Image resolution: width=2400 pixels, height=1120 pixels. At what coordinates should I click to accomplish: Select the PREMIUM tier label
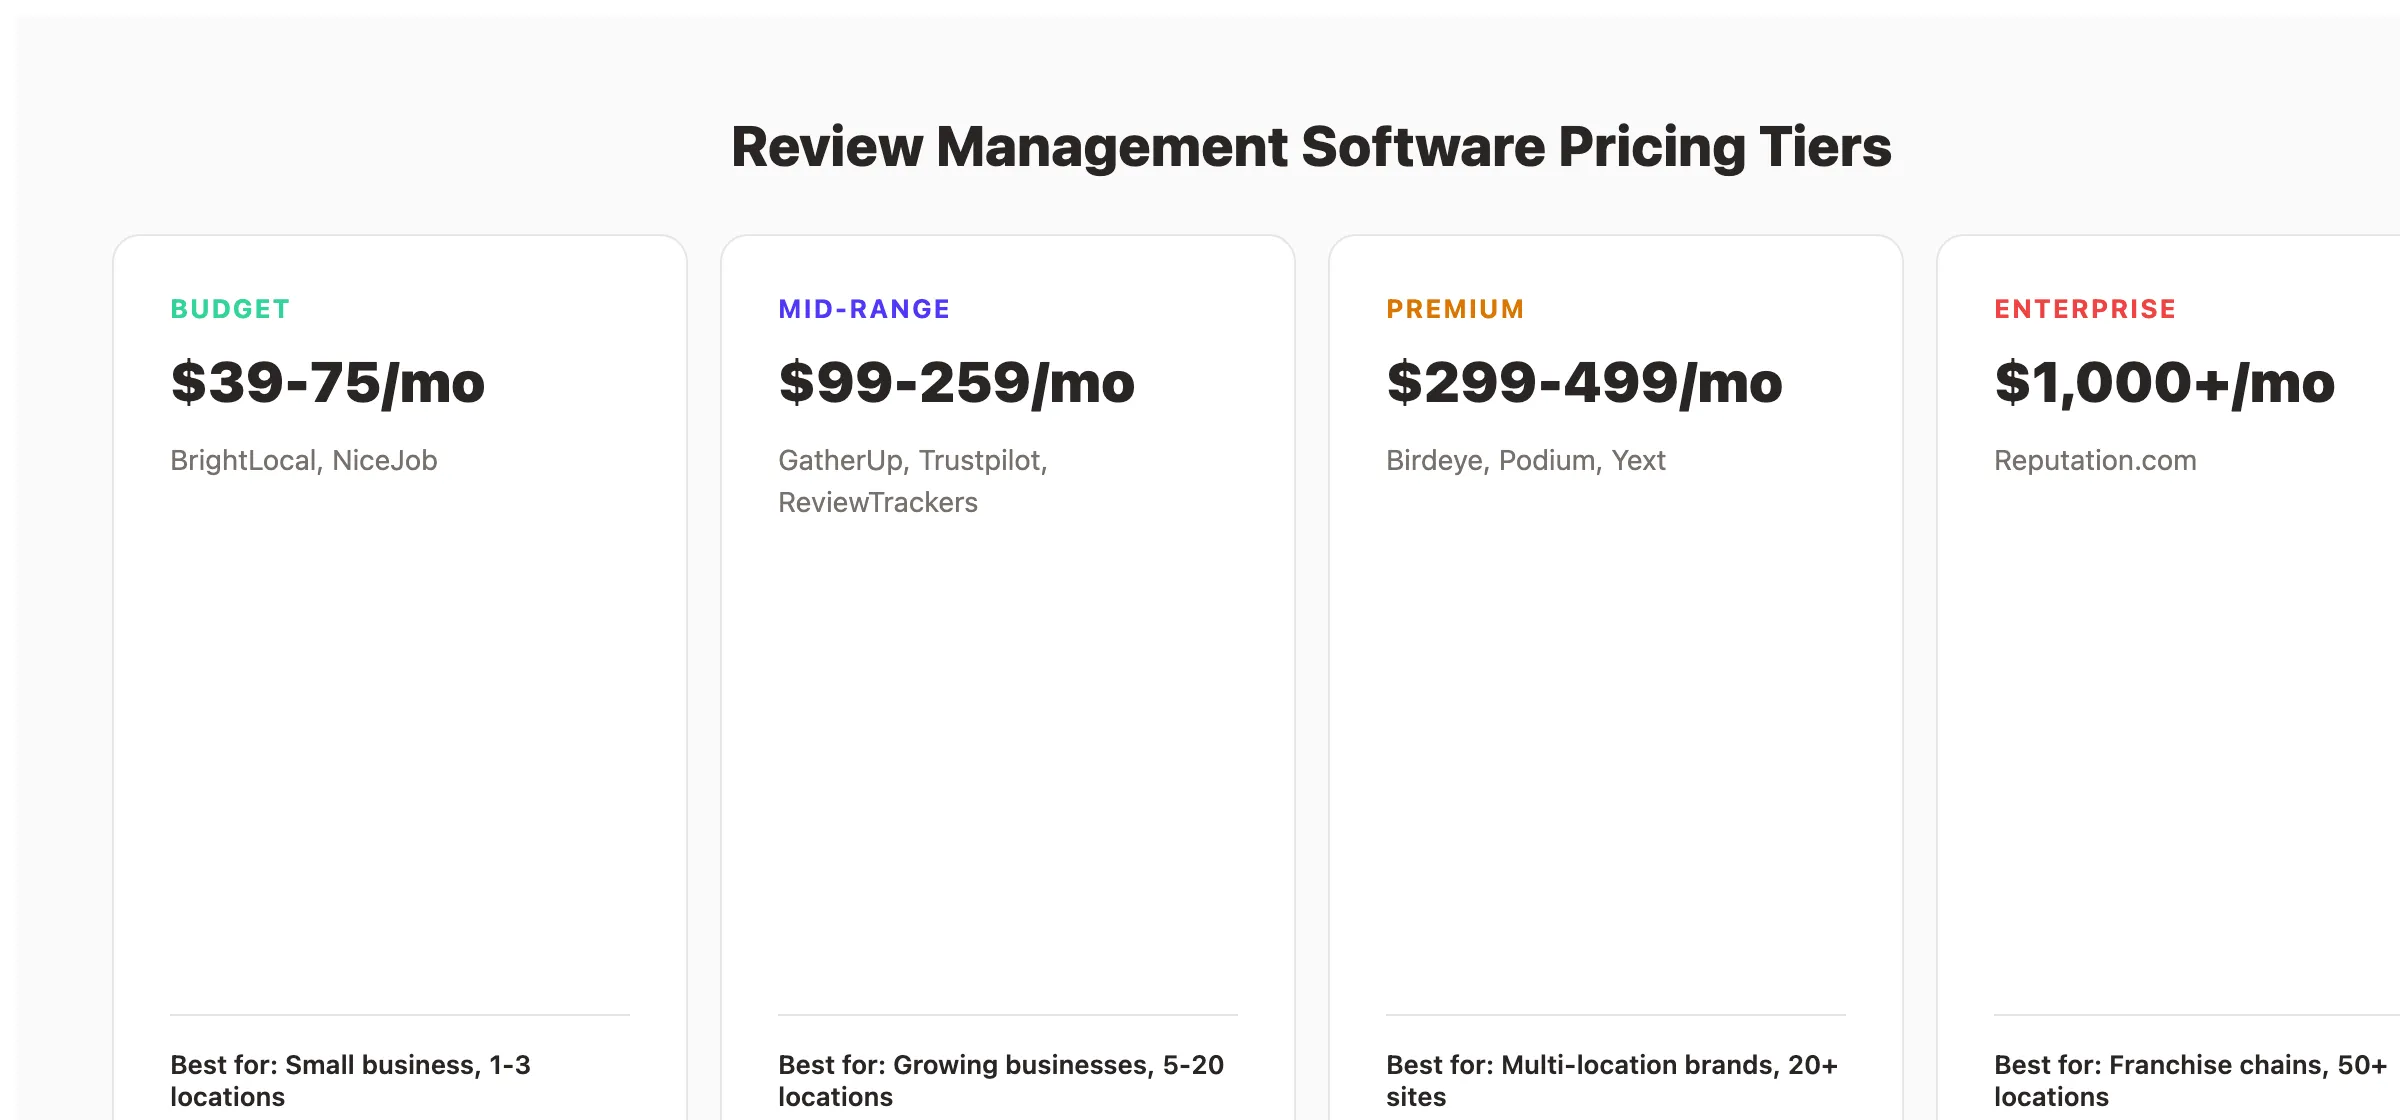click(1455, 309)
